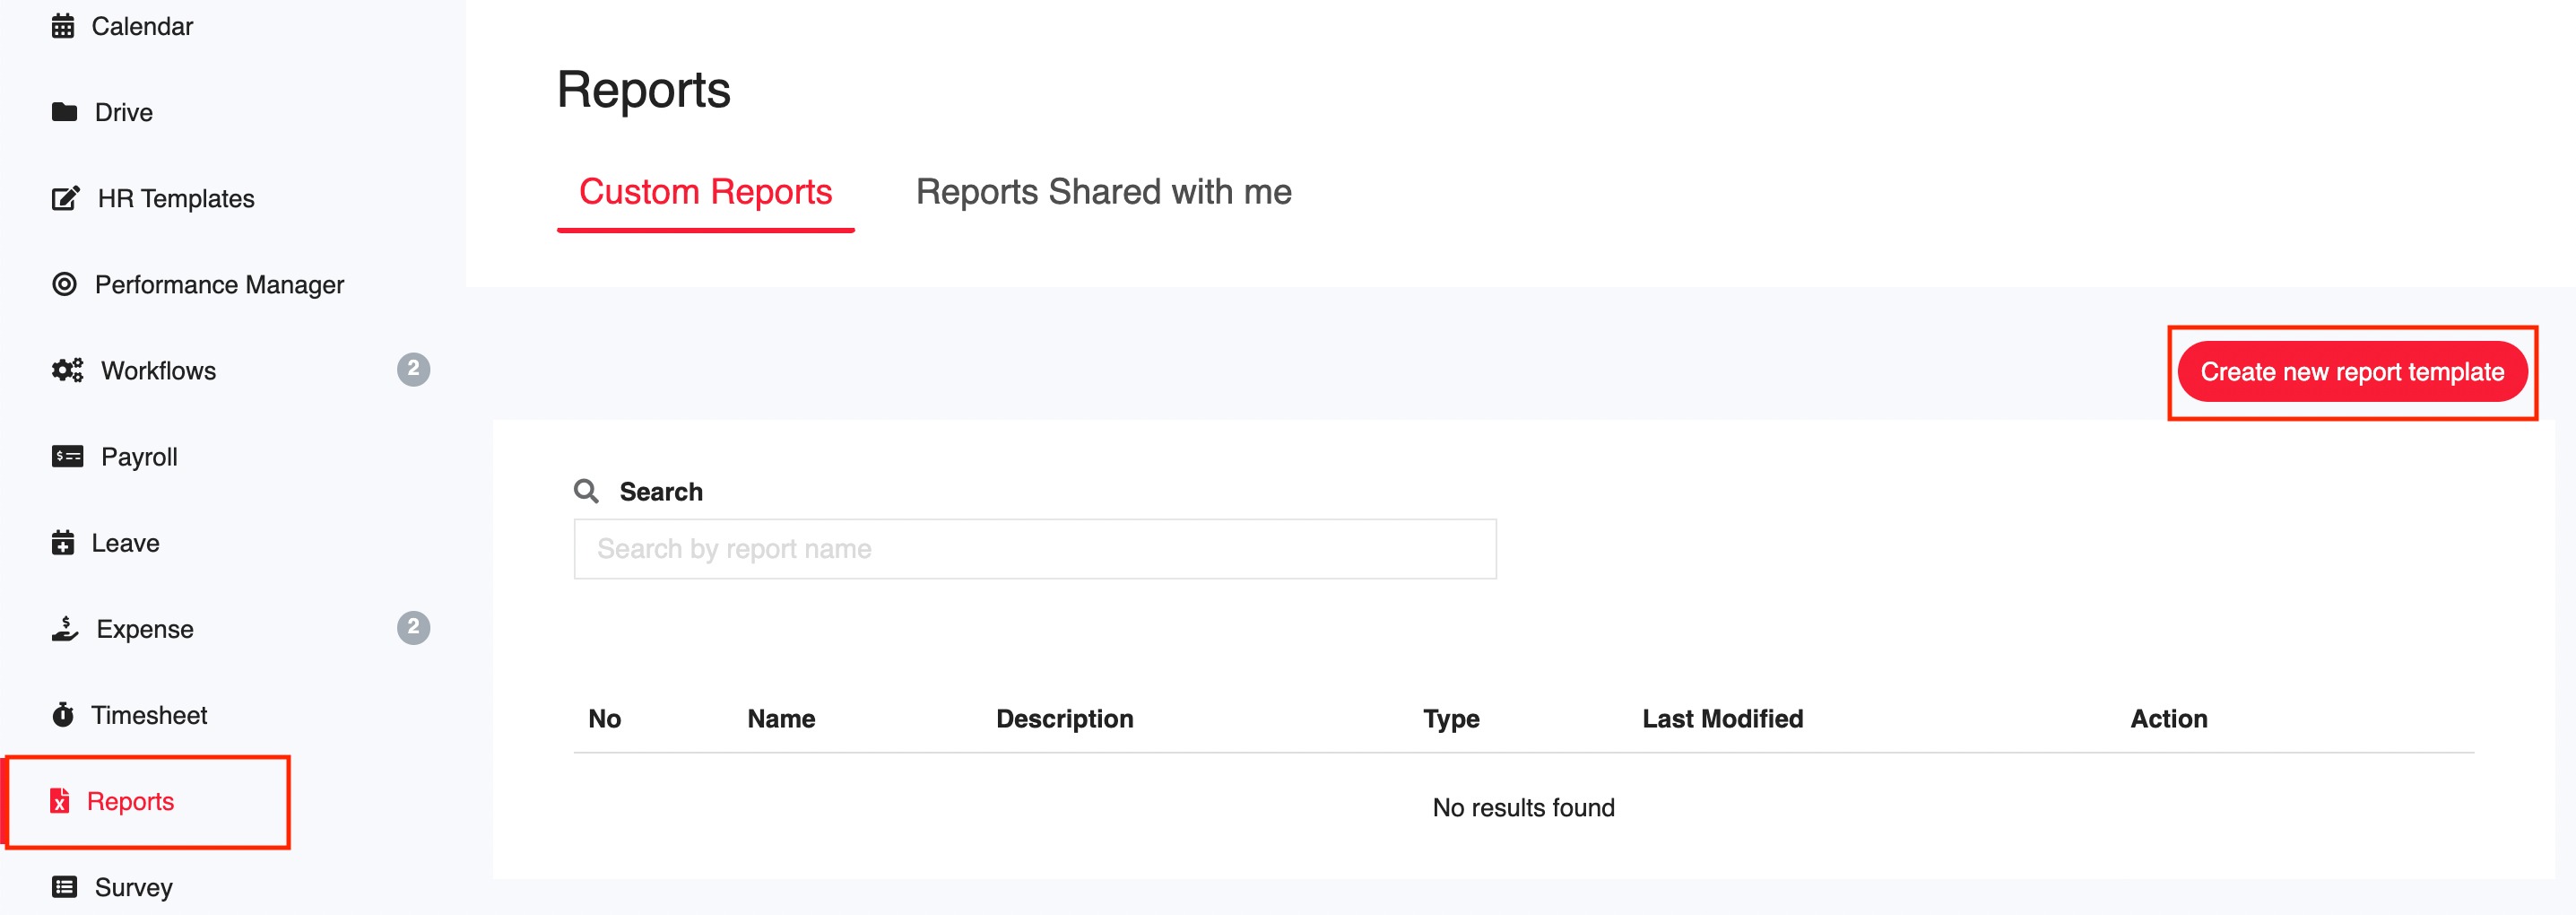2576x915 pixels.
Task: Click the Description column header
Action: coord(1064,718)
